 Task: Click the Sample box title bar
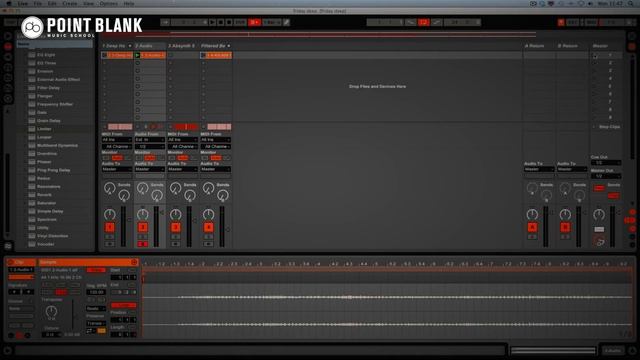(88, 262)
